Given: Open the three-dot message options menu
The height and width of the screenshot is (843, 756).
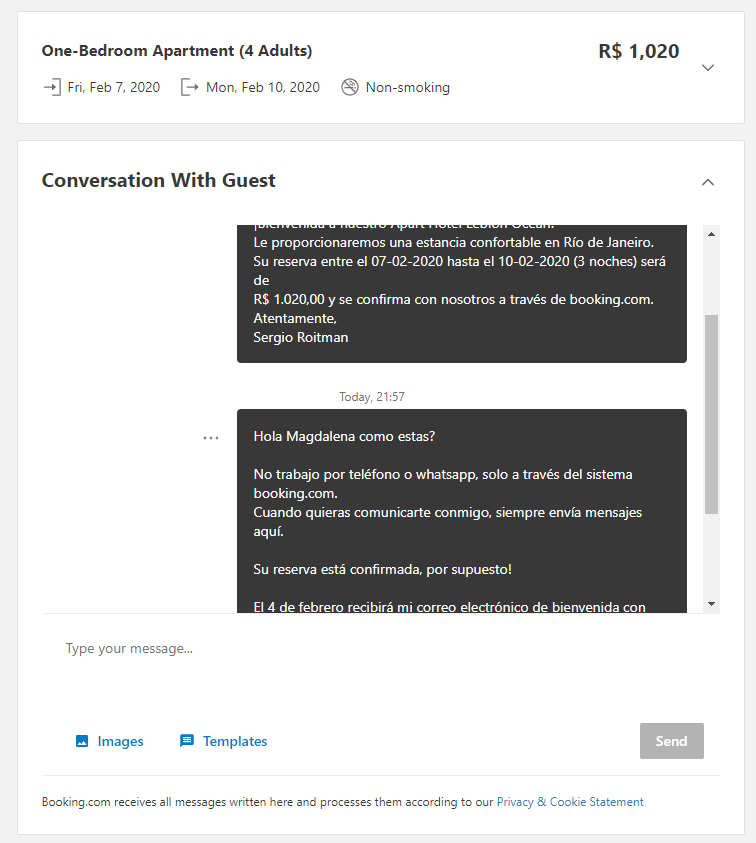Looking at the screenshot, I should tap(211, 438).
